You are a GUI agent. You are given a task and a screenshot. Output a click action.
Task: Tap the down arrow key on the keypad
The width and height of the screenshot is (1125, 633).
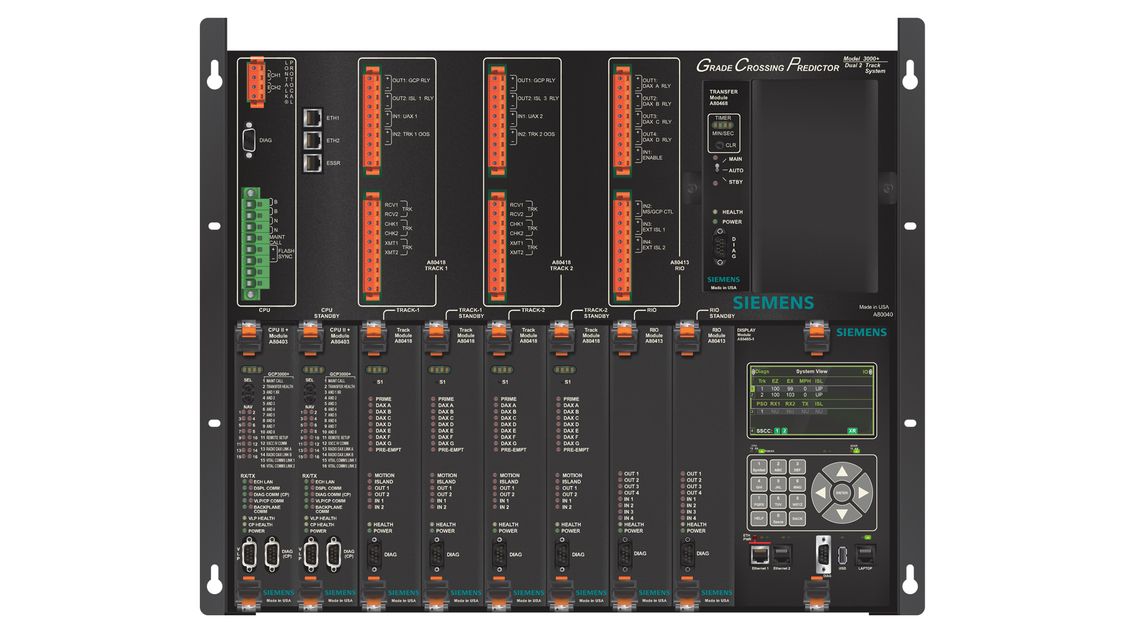tap(842, 514)
